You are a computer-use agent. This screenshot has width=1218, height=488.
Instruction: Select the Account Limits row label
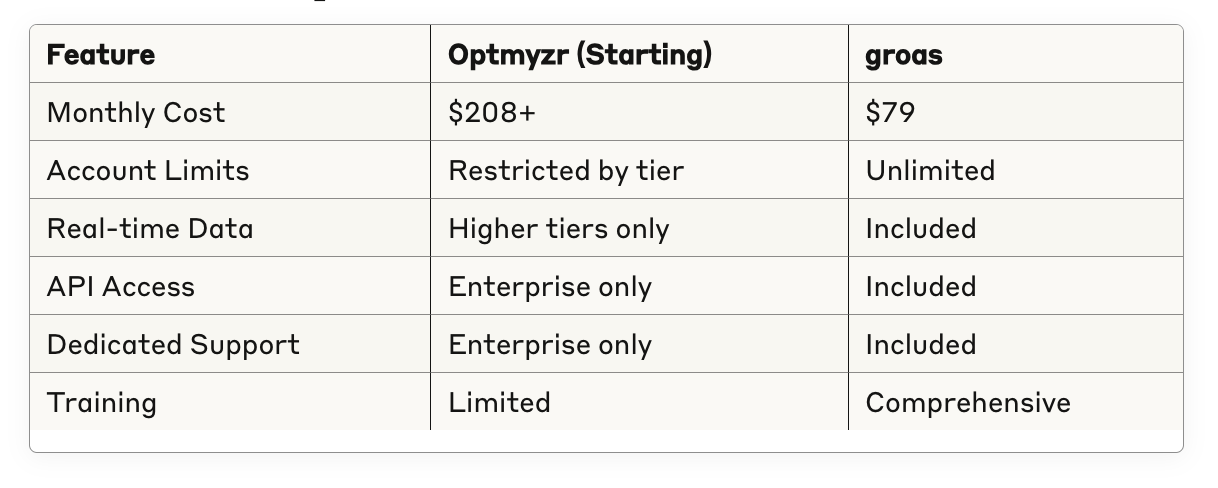tap(148, 170)
